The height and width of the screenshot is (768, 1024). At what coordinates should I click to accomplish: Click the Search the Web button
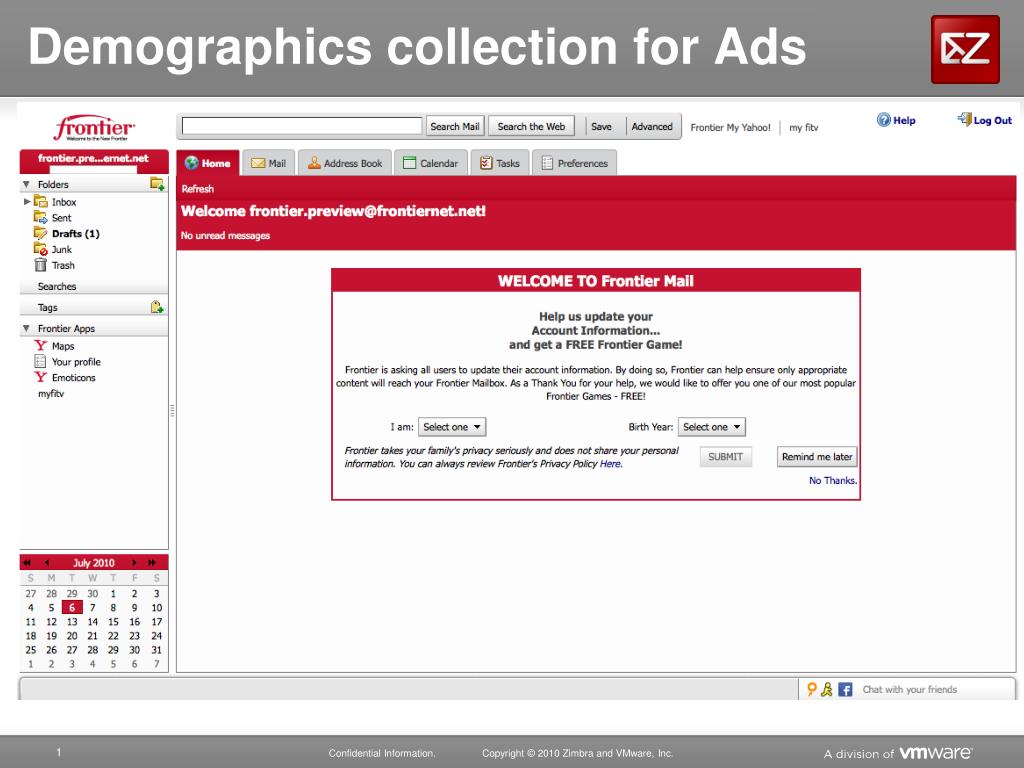tap(532, 127)
